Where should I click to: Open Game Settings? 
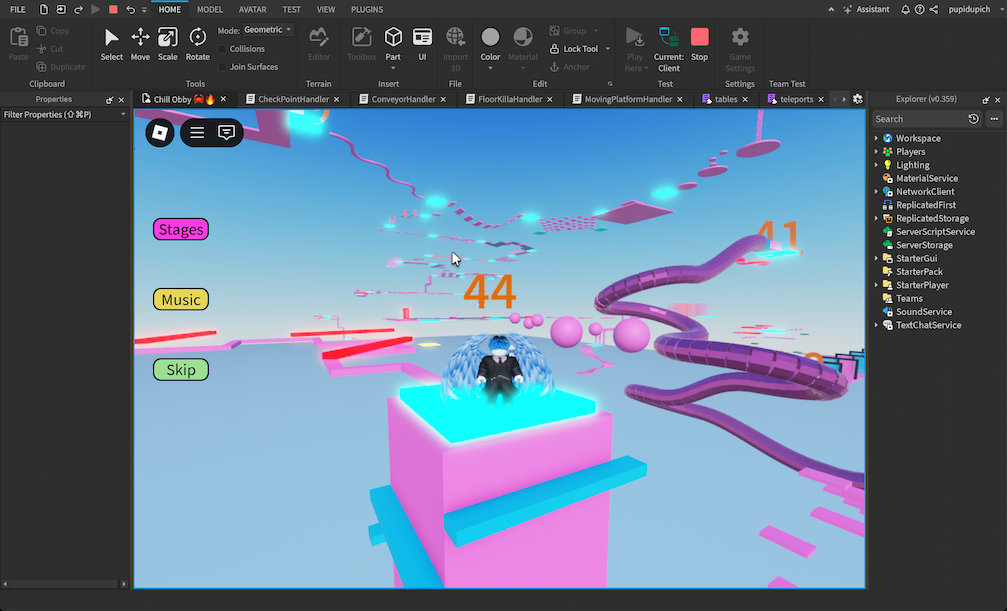coord(740,49)
